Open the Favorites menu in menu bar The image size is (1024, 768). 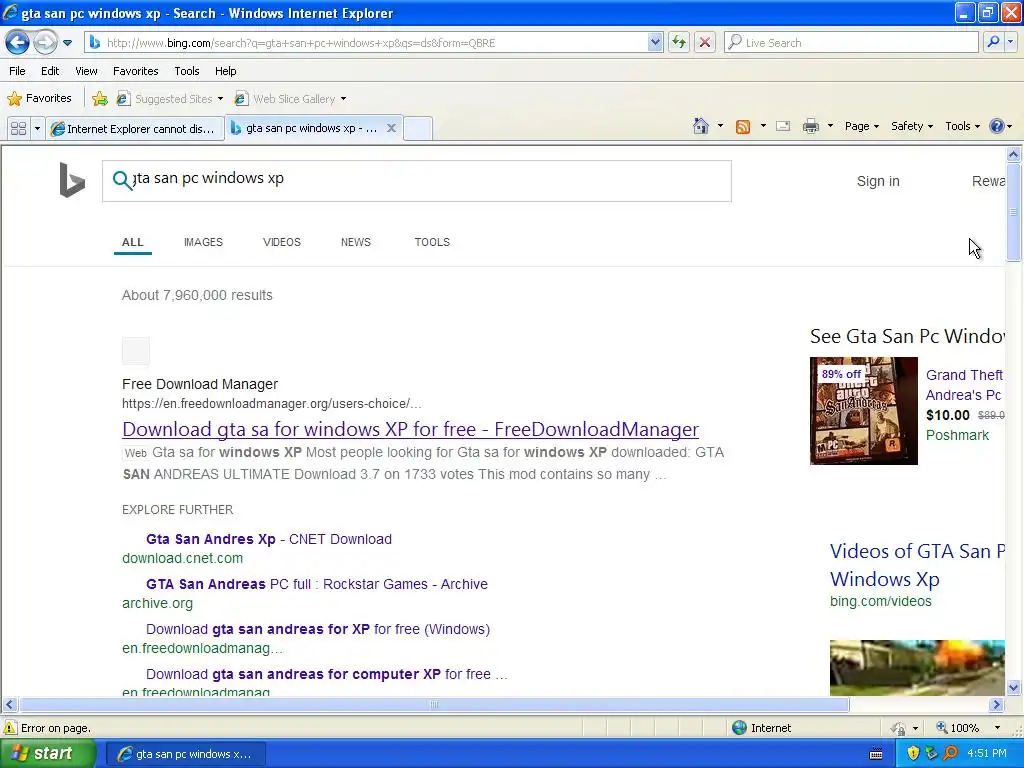[135, 71]
